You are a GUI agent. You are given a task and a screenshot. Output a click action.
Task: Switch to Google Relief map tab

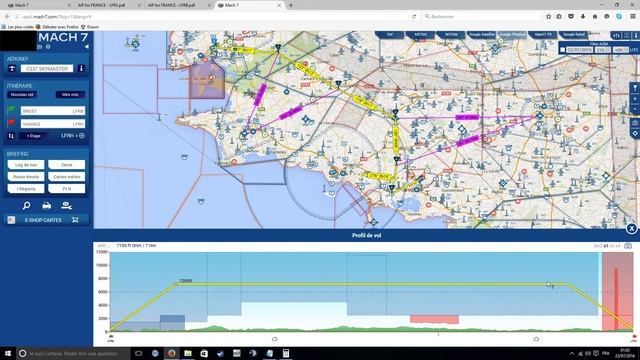pos(574,35)
